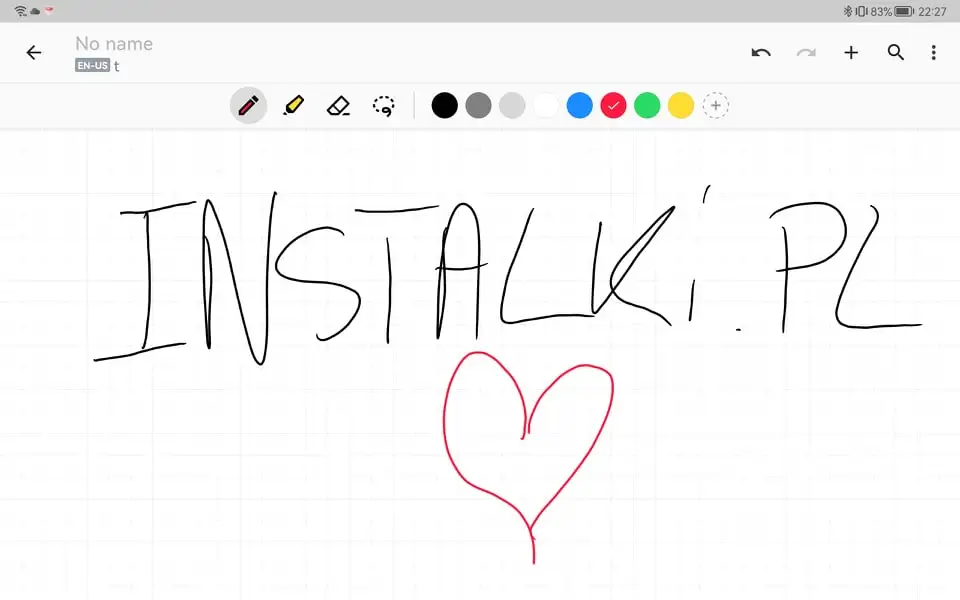
Task: Choose the black color swatch
Action: pos(445,105)
